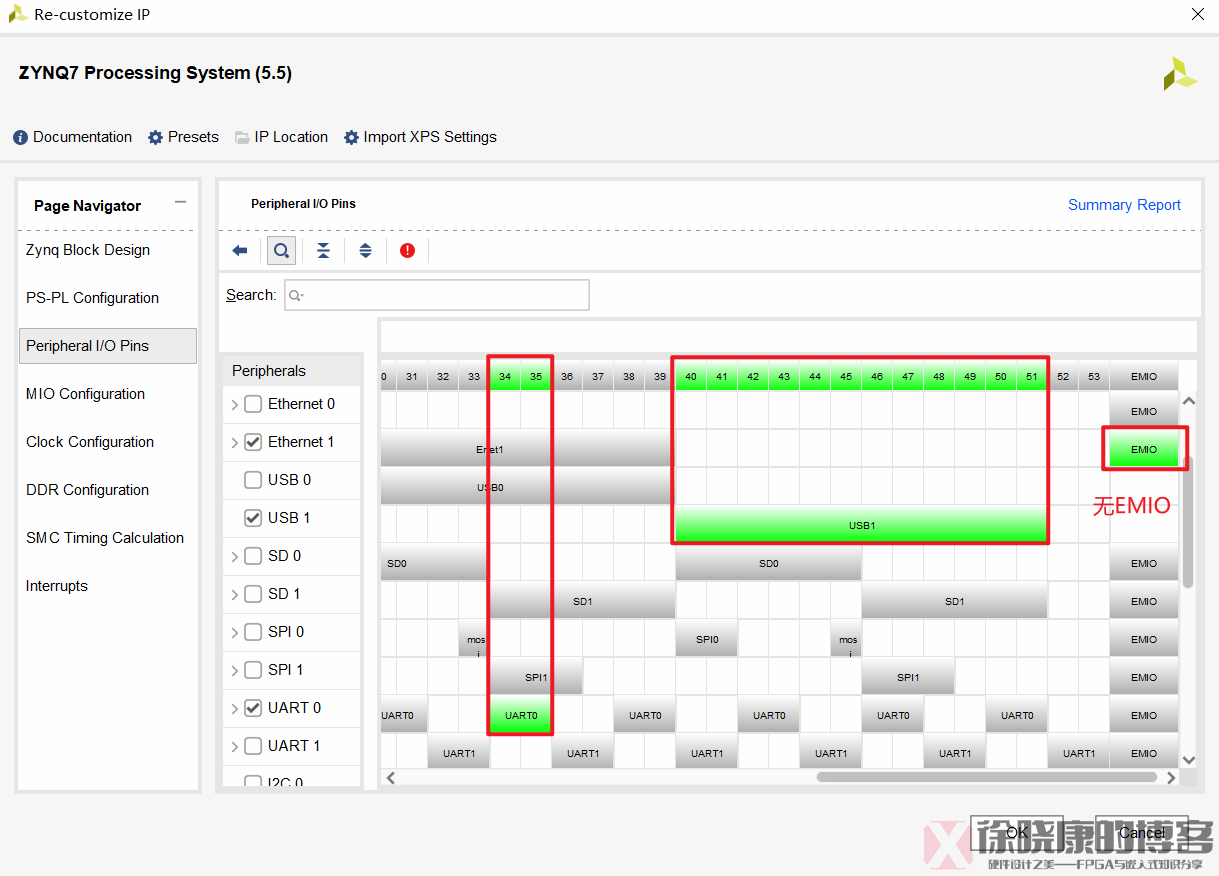This screenshot has width=1219, height=876.
Task: Go to MIO Configuration page
Action: click(x=85, y=394)
